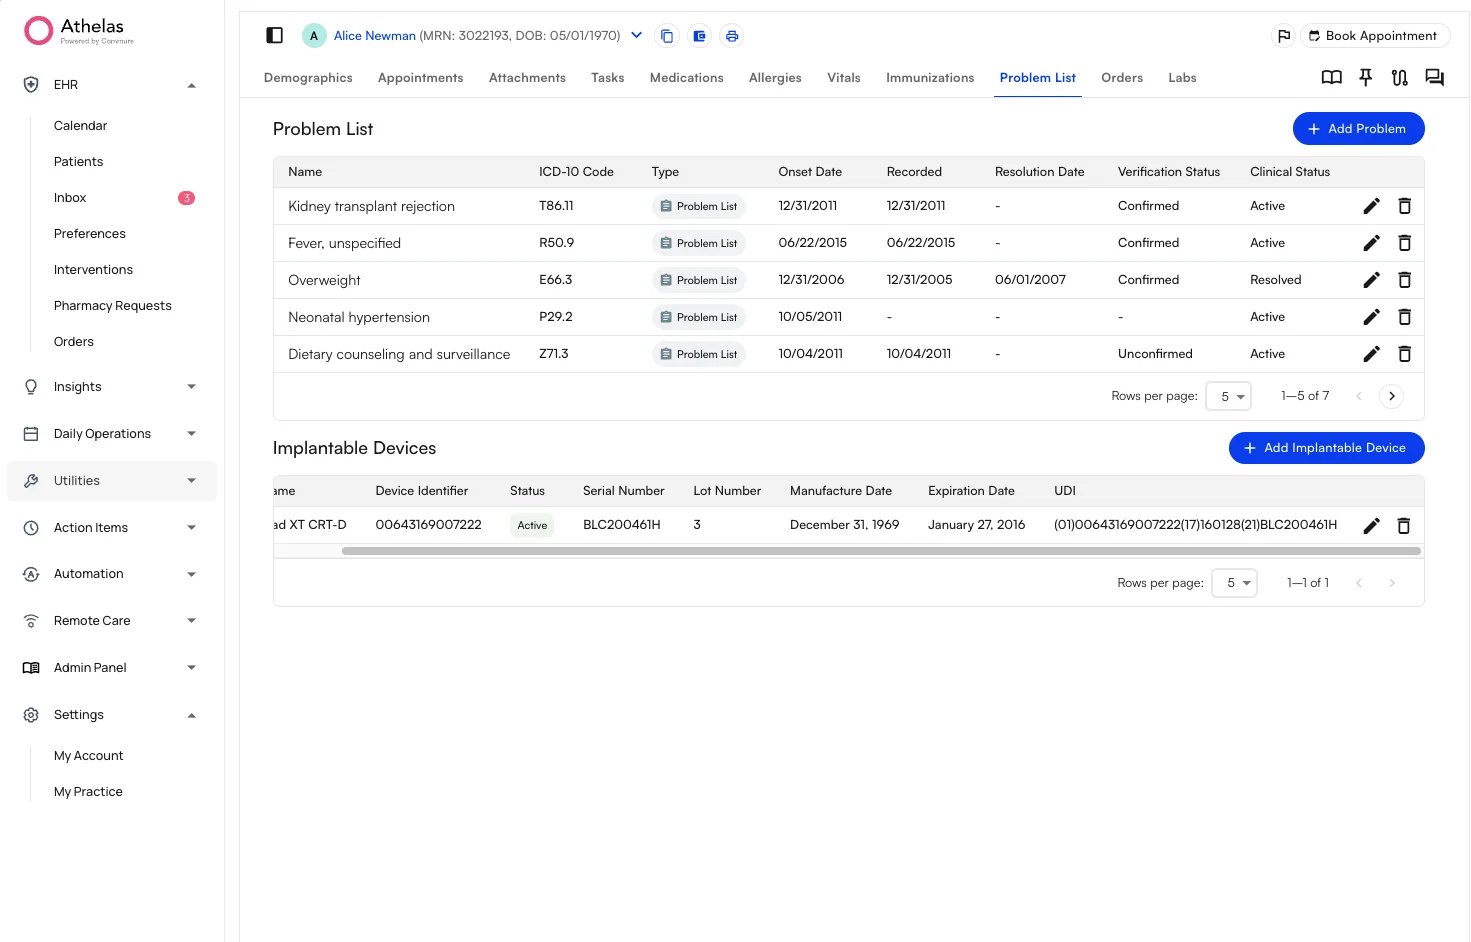Viewport: 1471px width, 942px height.
Task: Delete the CRT-D implantable device
Action: pyautogui.click(x=1403, y=525)
